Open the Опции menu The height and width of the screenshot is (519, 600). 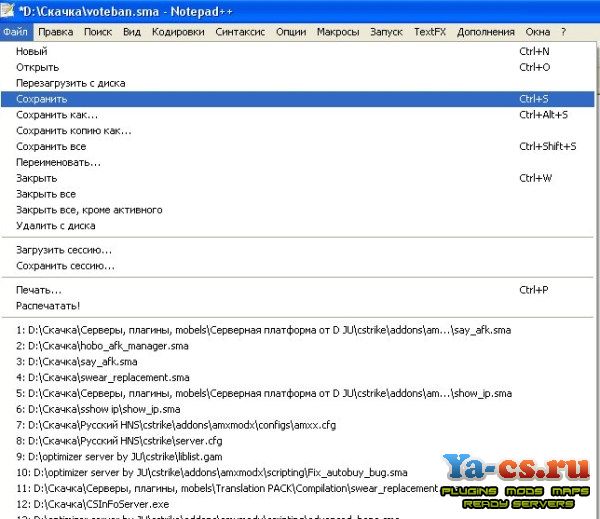click(291, 32)
